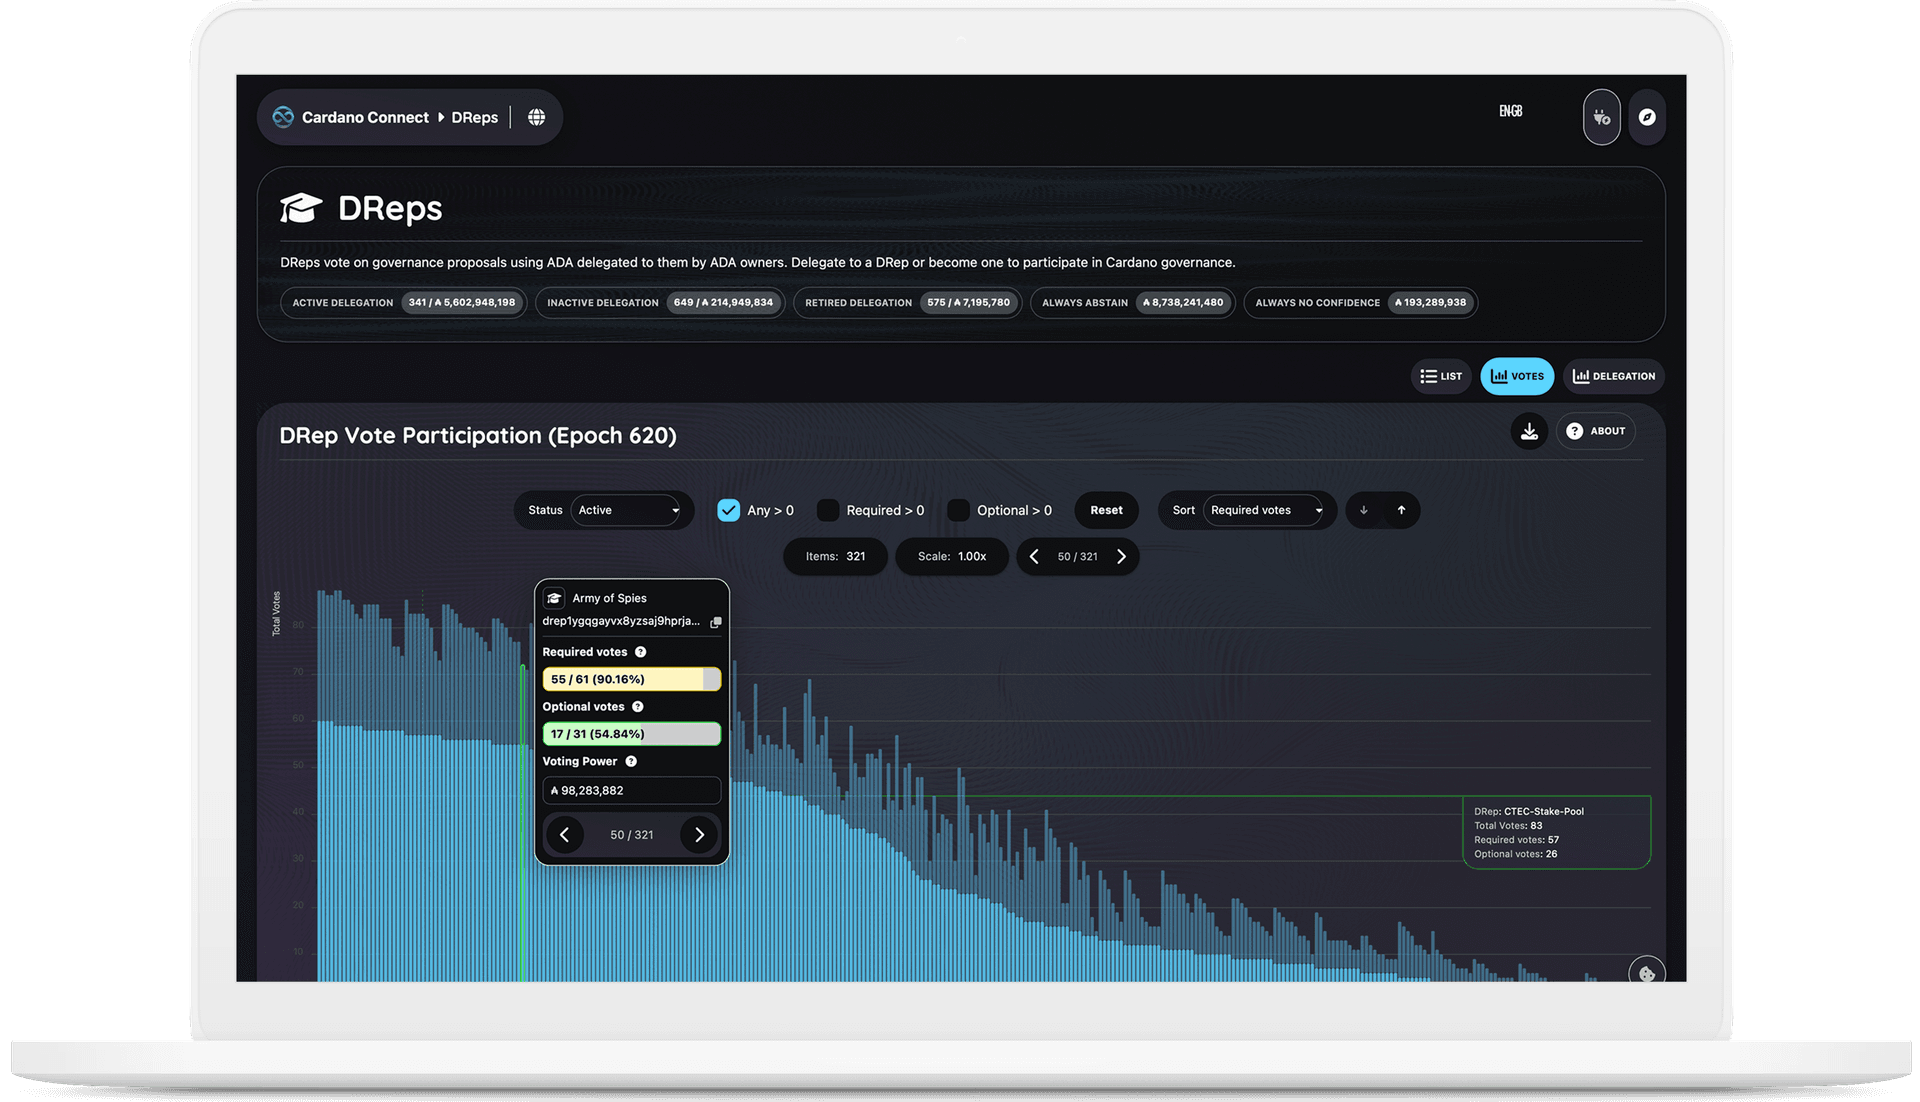1920x1102 pixels.
Task: Open the ABOUT dialog for vote participation
Action: (x=1596, y=431)
